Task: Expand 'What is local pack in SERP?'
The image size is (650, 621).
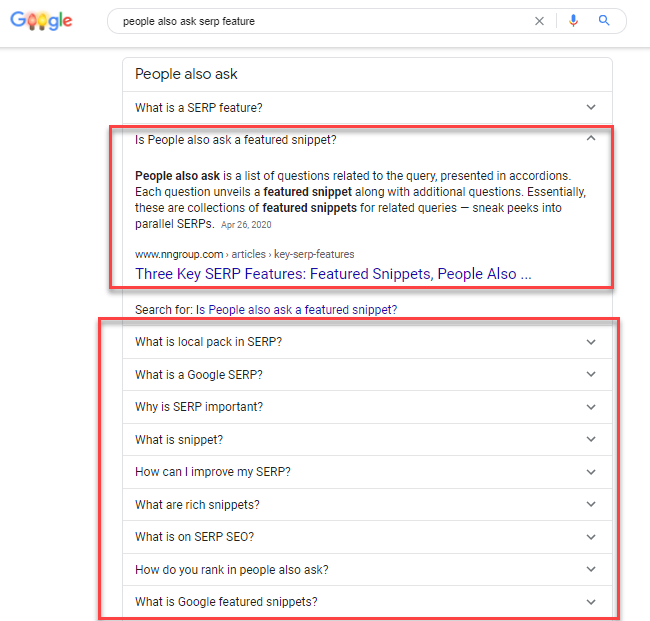Action: (591, 342)
